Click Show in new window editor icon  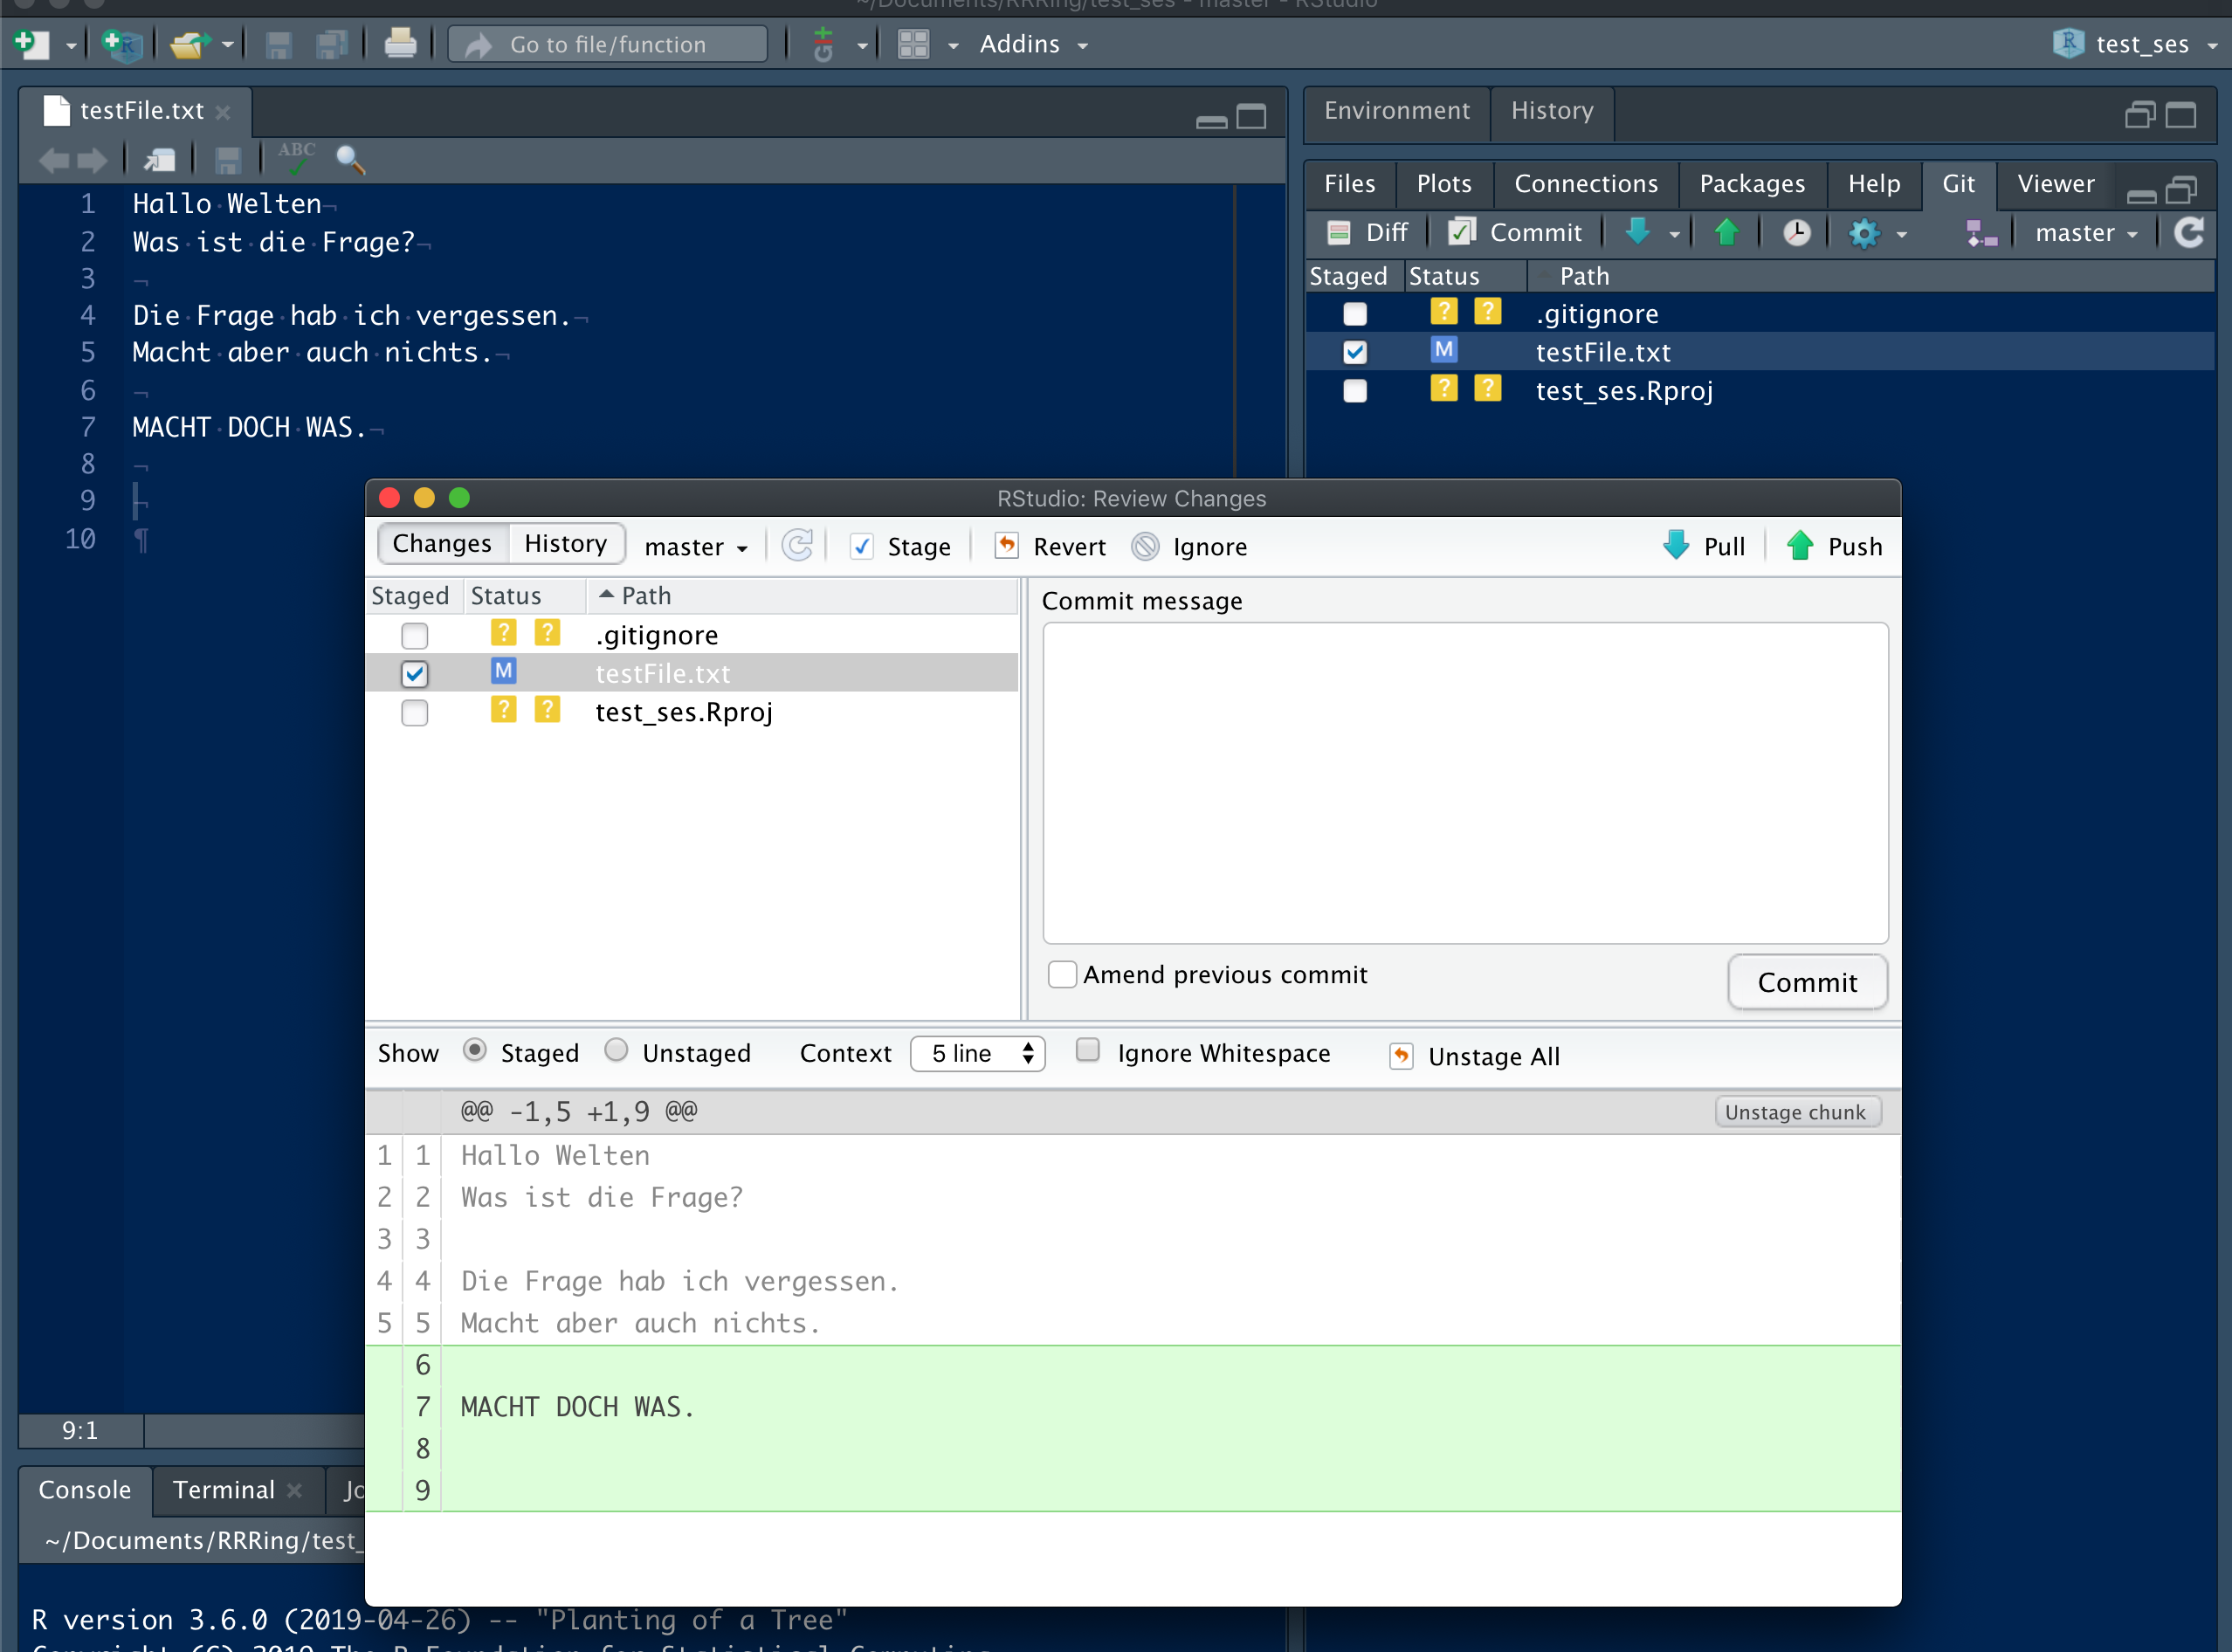coord(159,159)
